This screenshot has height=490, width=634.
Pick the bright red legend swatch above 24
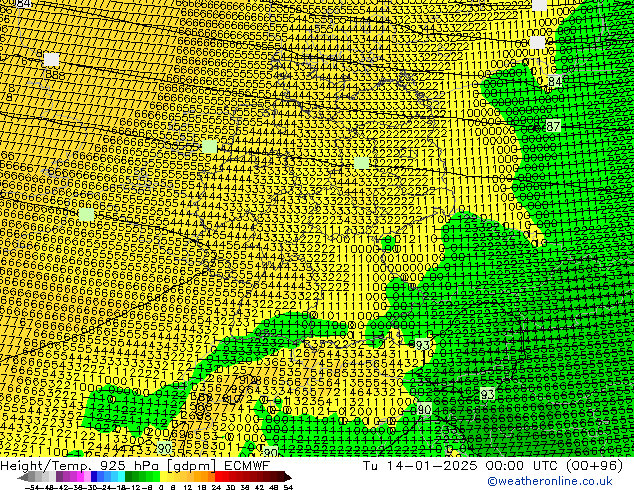218,477
